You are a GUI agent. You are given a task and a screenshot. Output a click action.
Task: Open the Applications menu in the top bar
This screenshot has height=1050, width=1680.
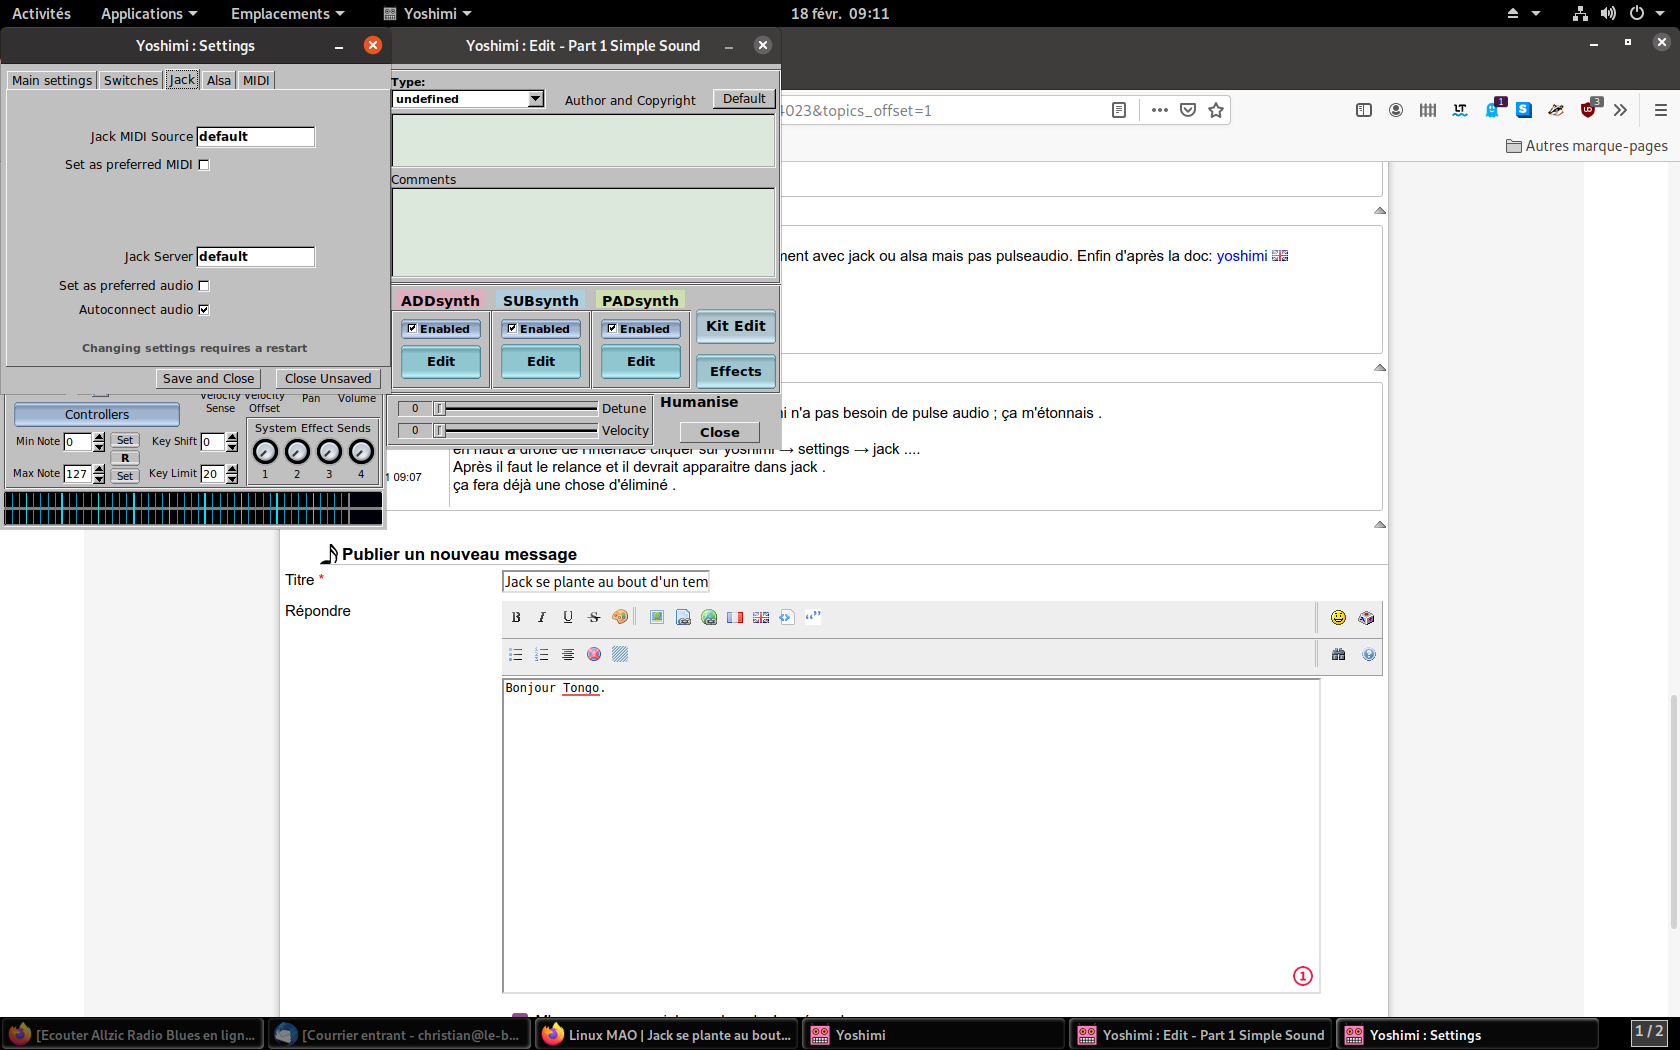coord(148,13)
